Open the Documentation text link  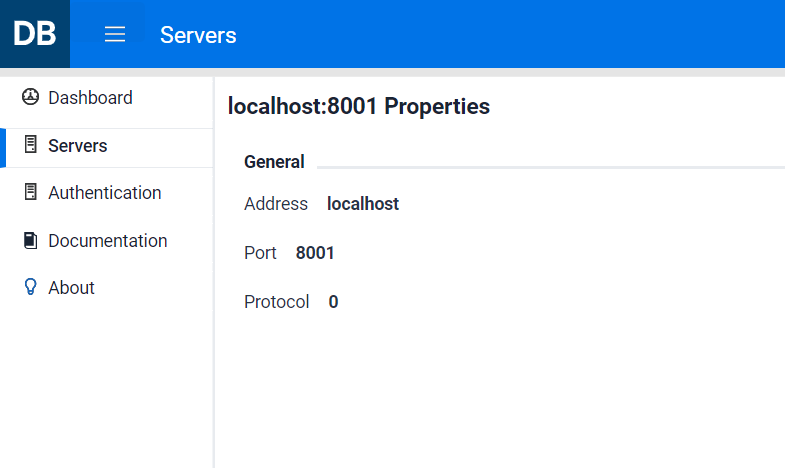[107, 241]
